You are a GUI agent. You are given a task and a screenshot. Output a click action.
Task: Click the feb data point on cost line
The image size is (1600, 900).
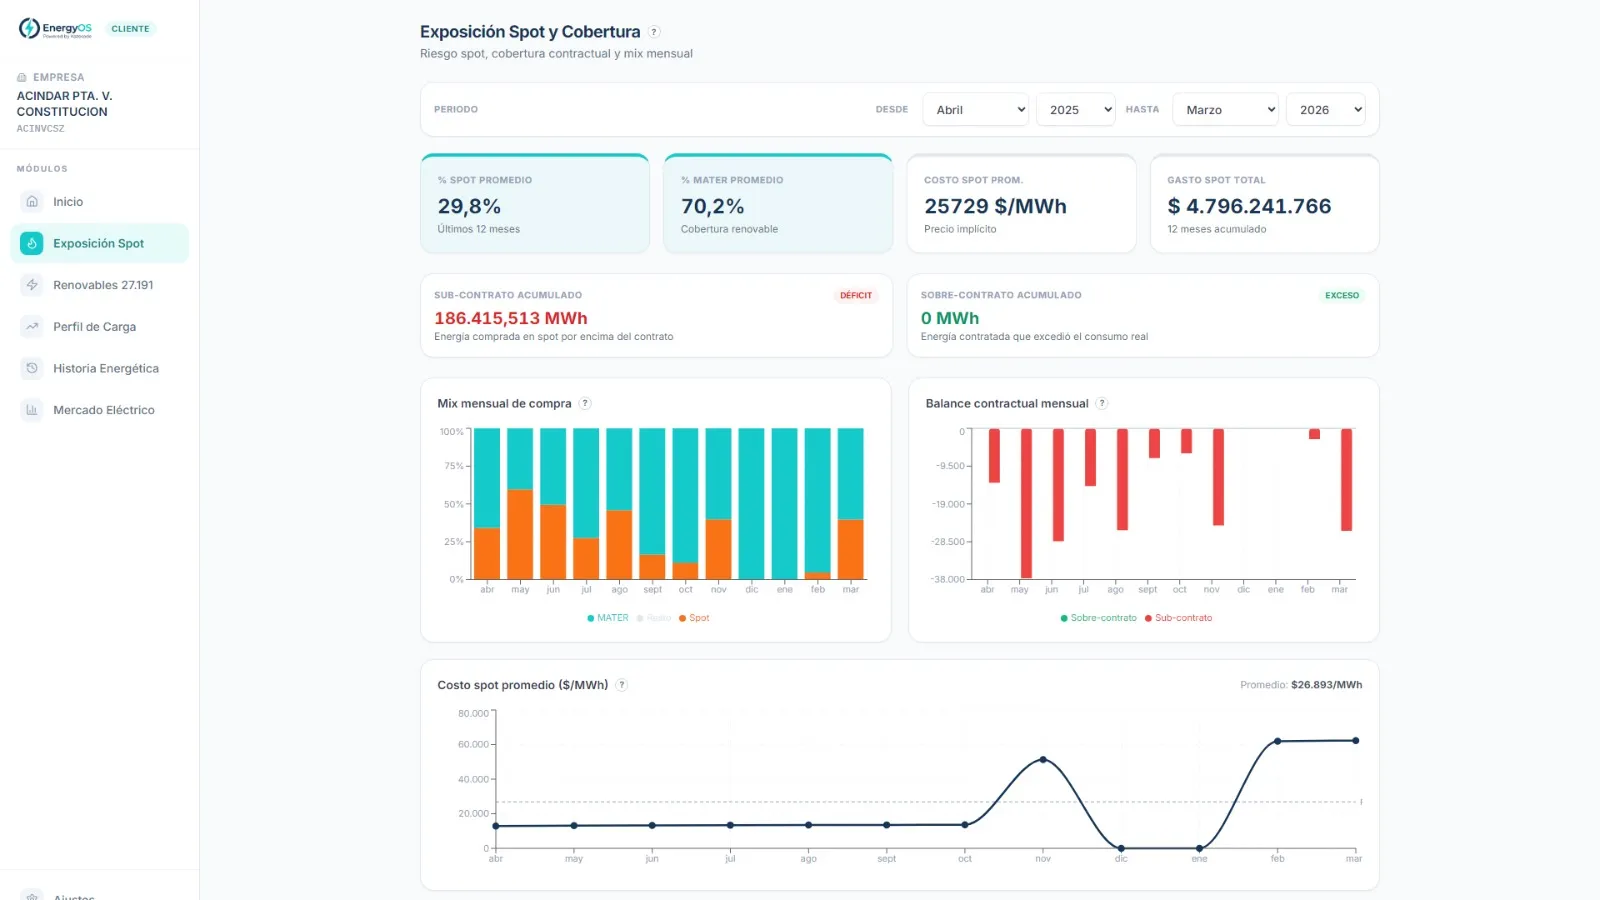(x=1277, y=741)
